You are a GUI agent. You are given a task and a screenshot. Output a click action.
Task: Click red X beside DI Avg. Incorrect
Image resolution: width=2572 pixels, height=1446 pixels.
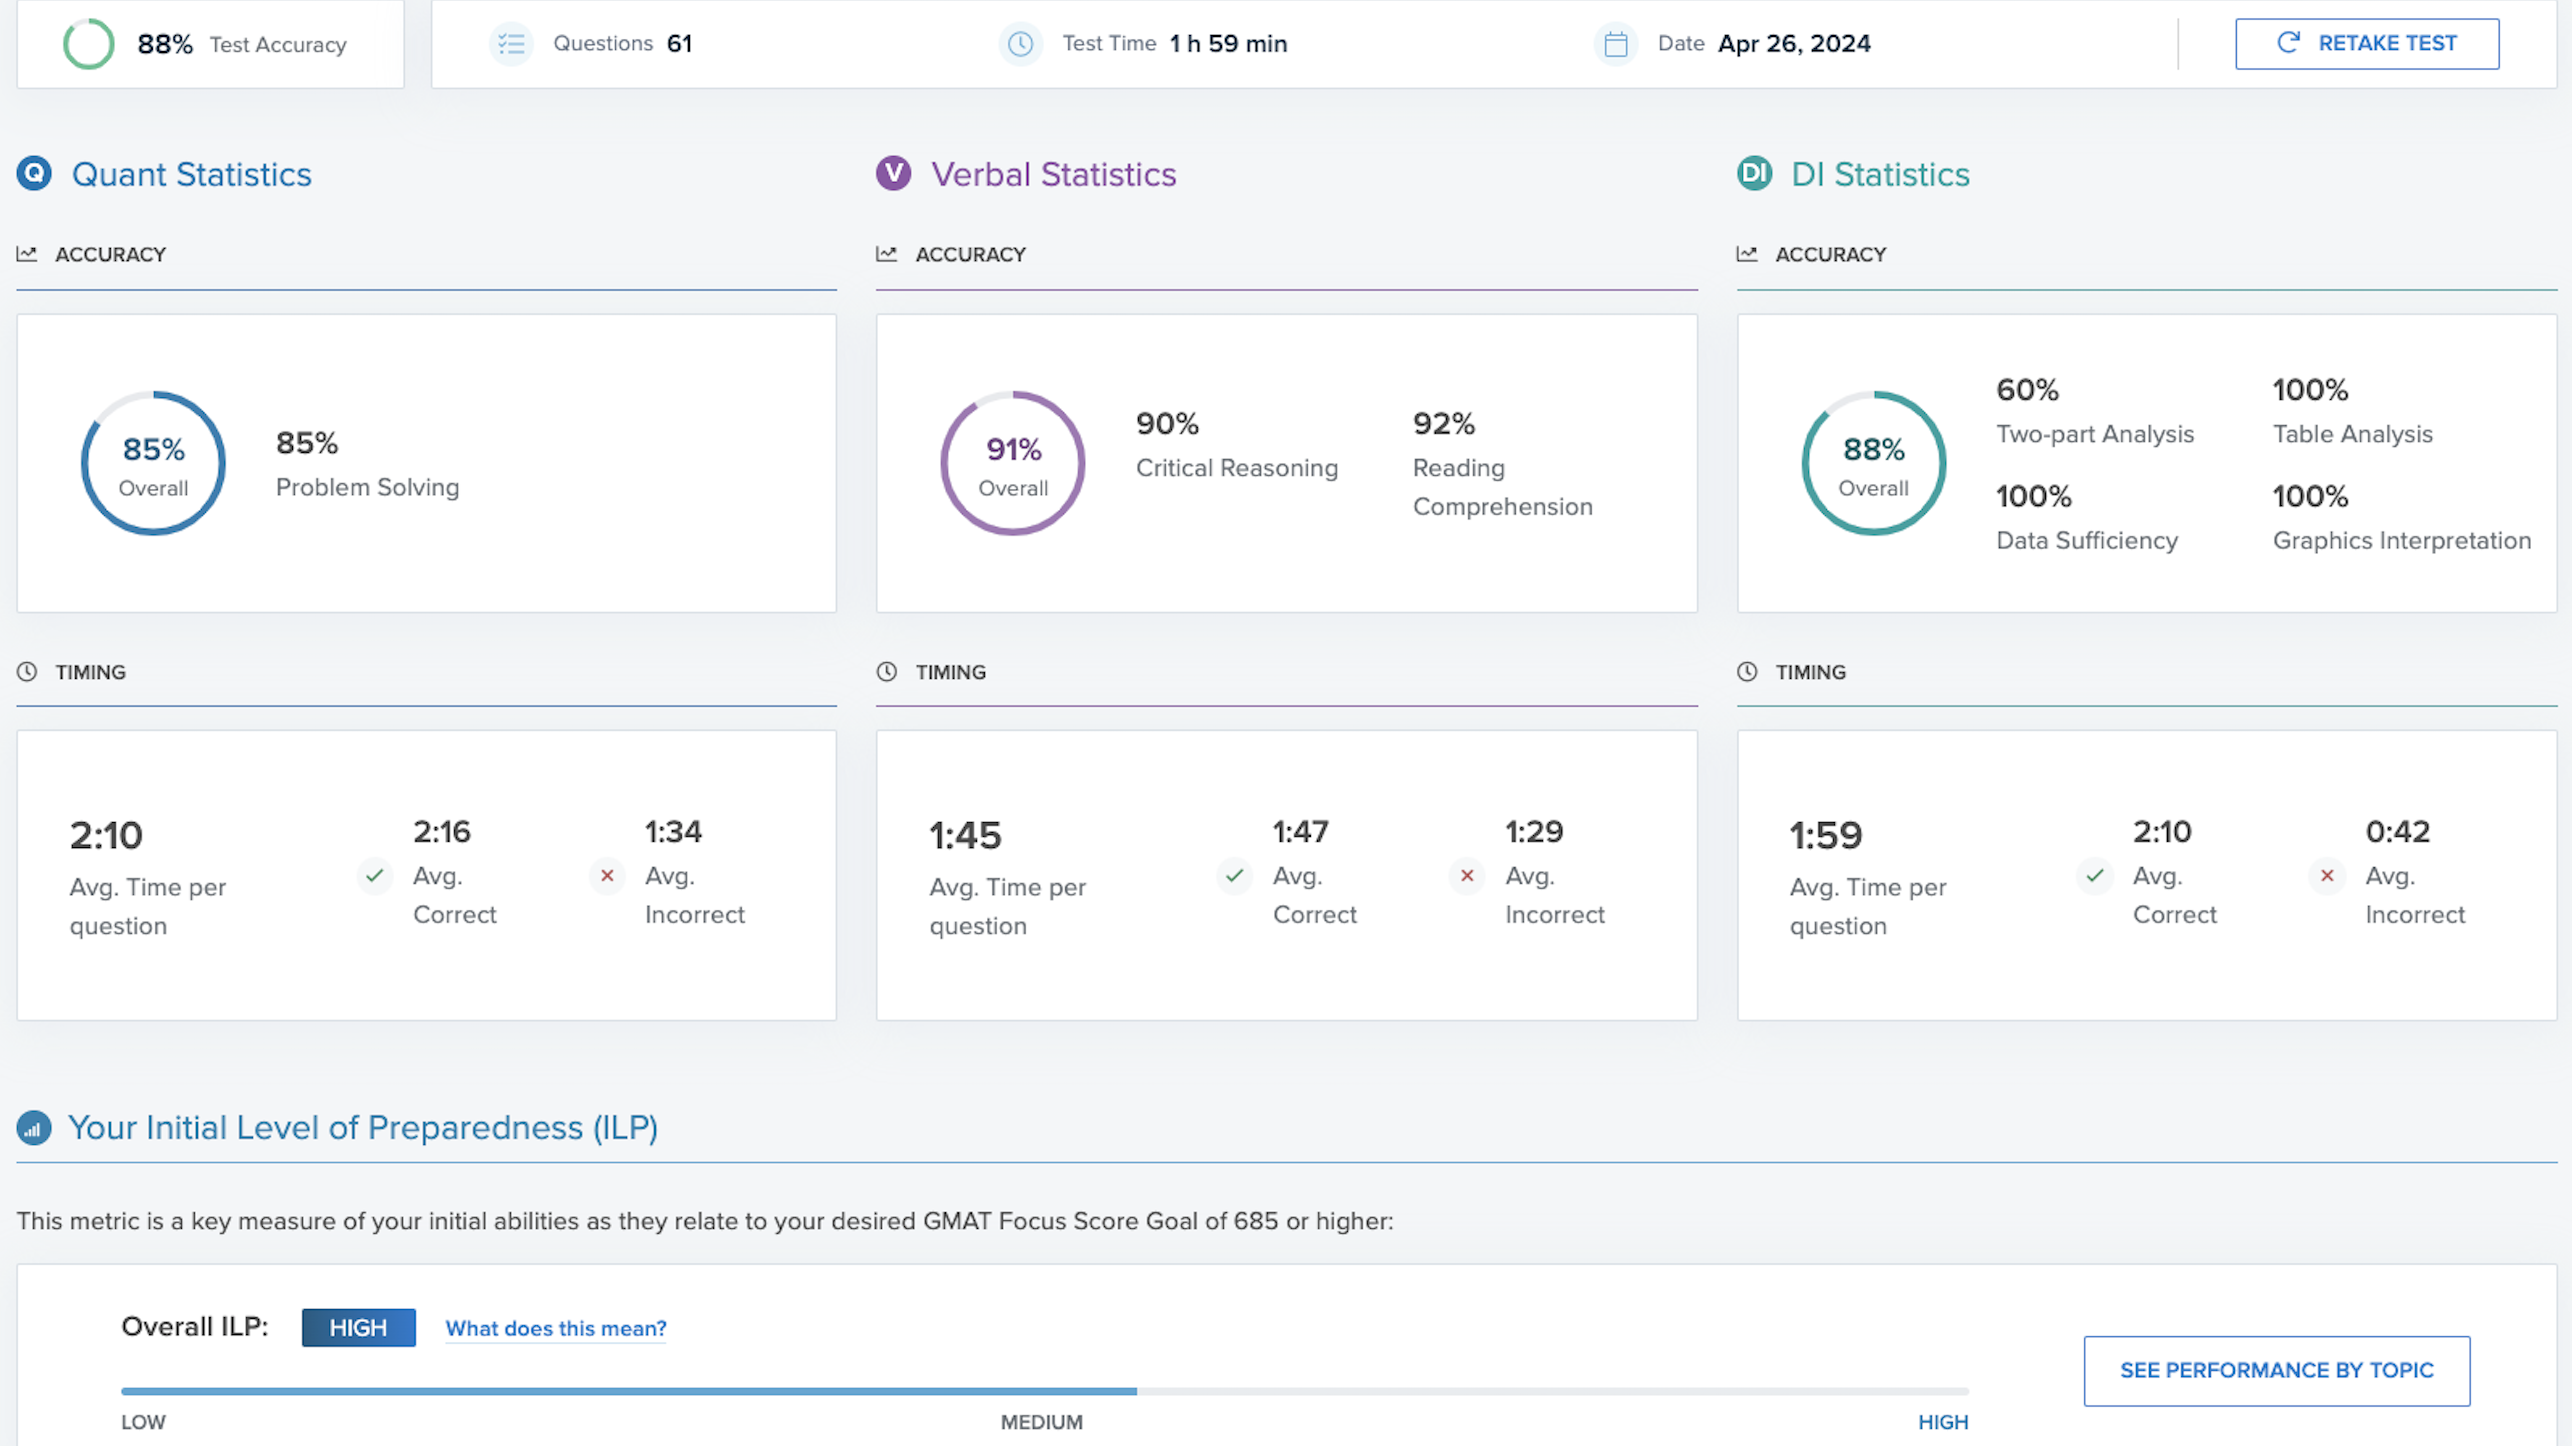(2327, 876)
